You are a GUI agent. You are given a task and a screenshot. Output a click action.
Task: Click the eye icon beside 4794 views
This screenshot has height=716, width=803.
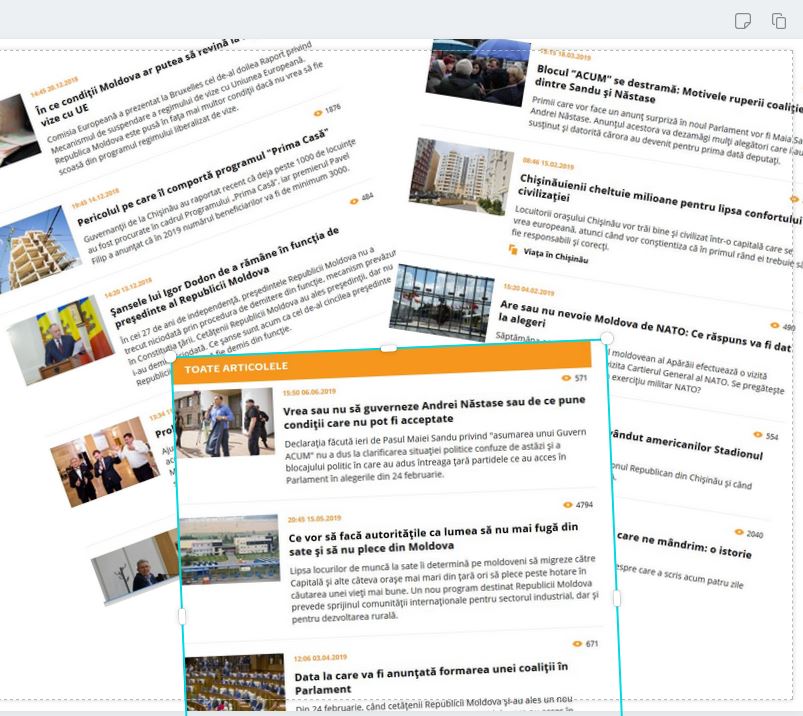click(567, 504)
